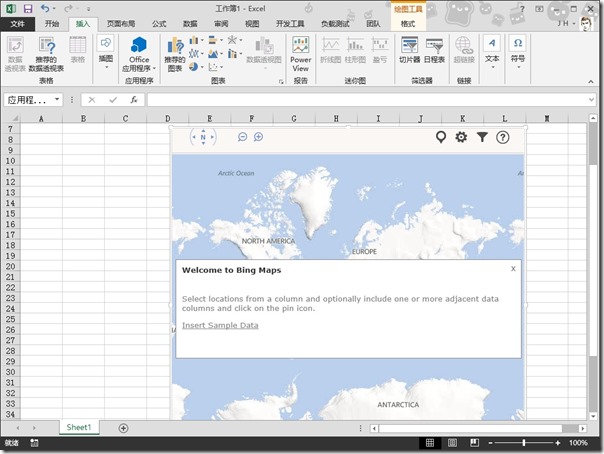Open the 插图 illustrations menu
The height and width of the screenshot is (454, 604).
tap(106, 52)
